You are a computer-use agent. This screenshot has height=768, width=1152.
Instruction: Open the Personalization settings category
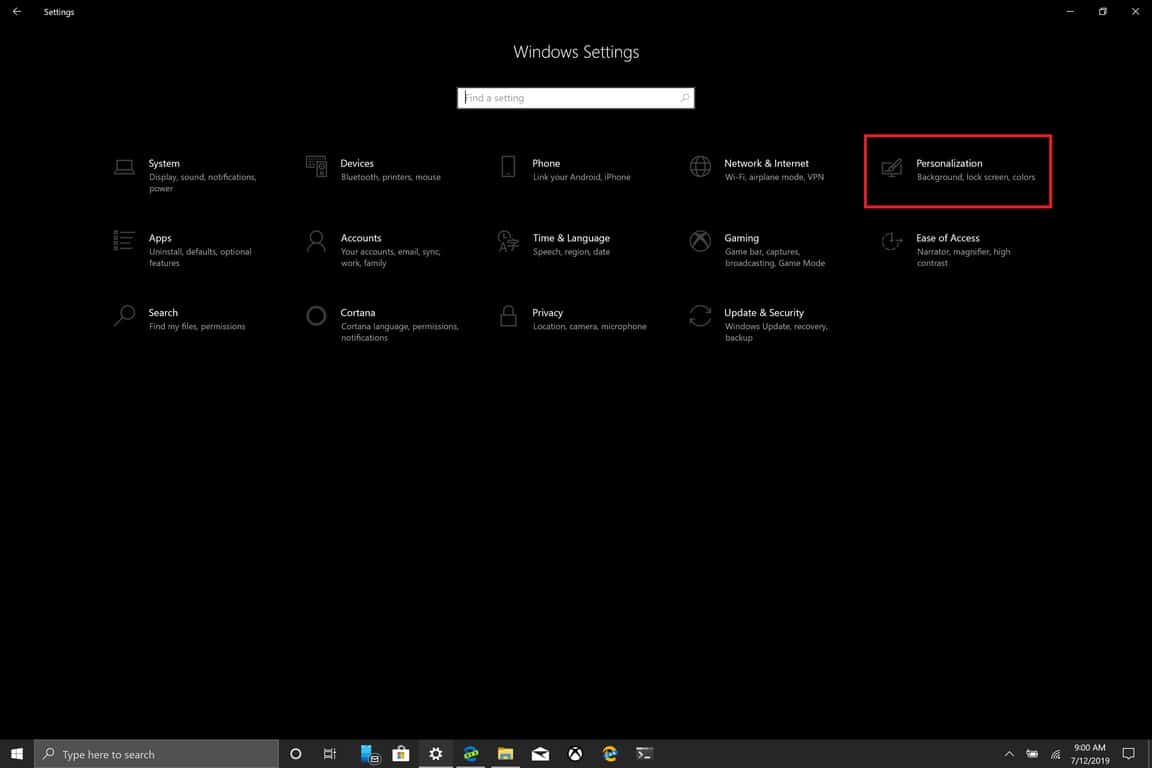(x=957, y=171)
